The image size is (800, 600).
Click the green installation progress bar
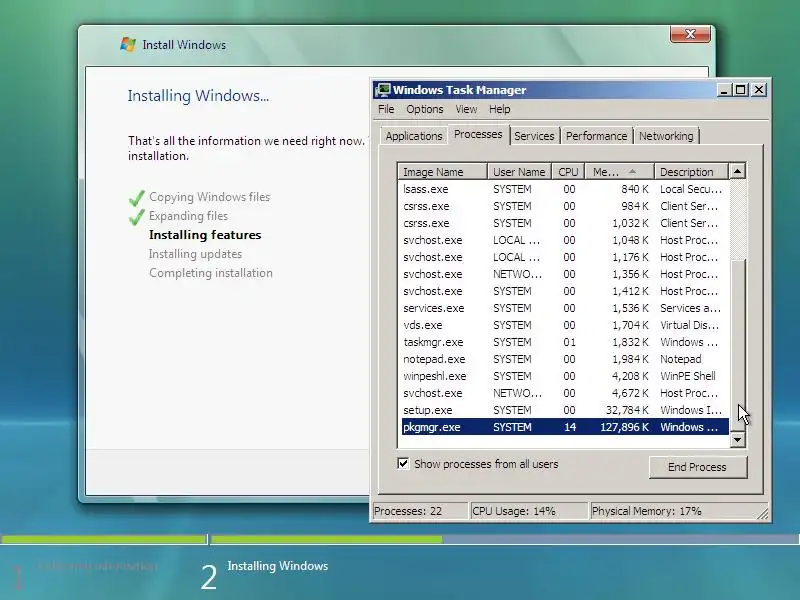327,539
